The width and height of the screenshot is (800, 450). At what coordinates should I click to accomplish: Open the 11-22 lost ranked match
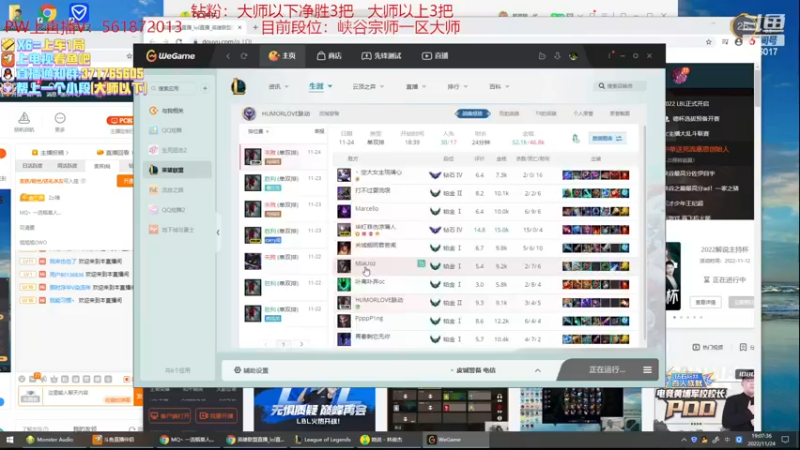tap(283, 261)
